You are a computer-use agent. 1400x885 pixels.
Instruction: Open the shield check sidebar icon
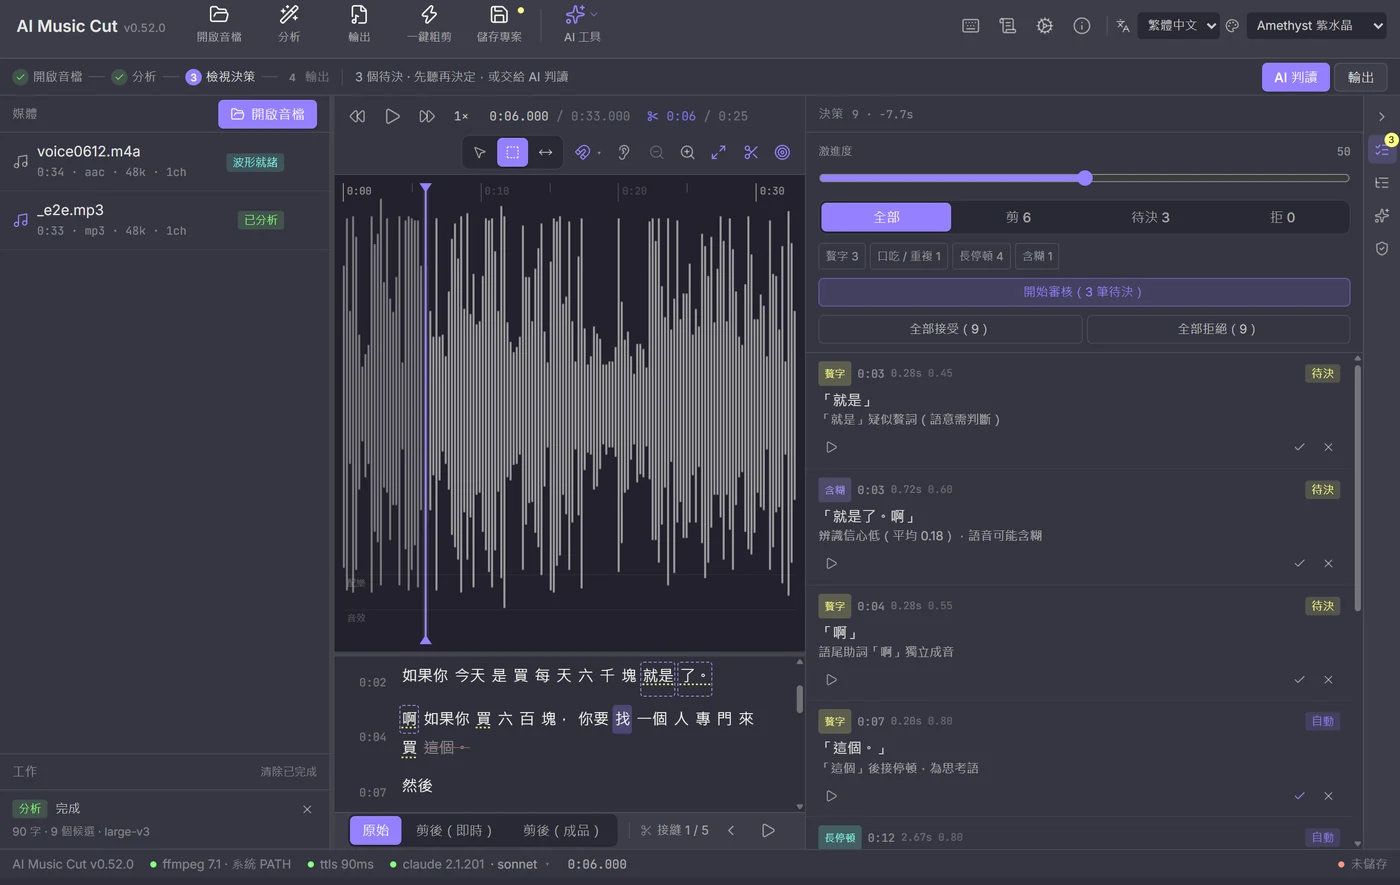1382,248
